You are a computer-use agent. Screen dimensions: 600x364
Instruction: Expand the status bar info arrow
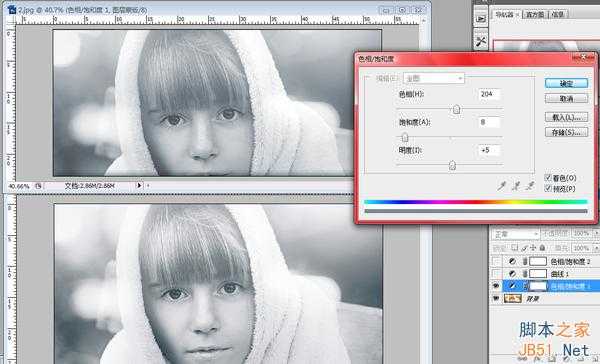[x=139, y=186]
